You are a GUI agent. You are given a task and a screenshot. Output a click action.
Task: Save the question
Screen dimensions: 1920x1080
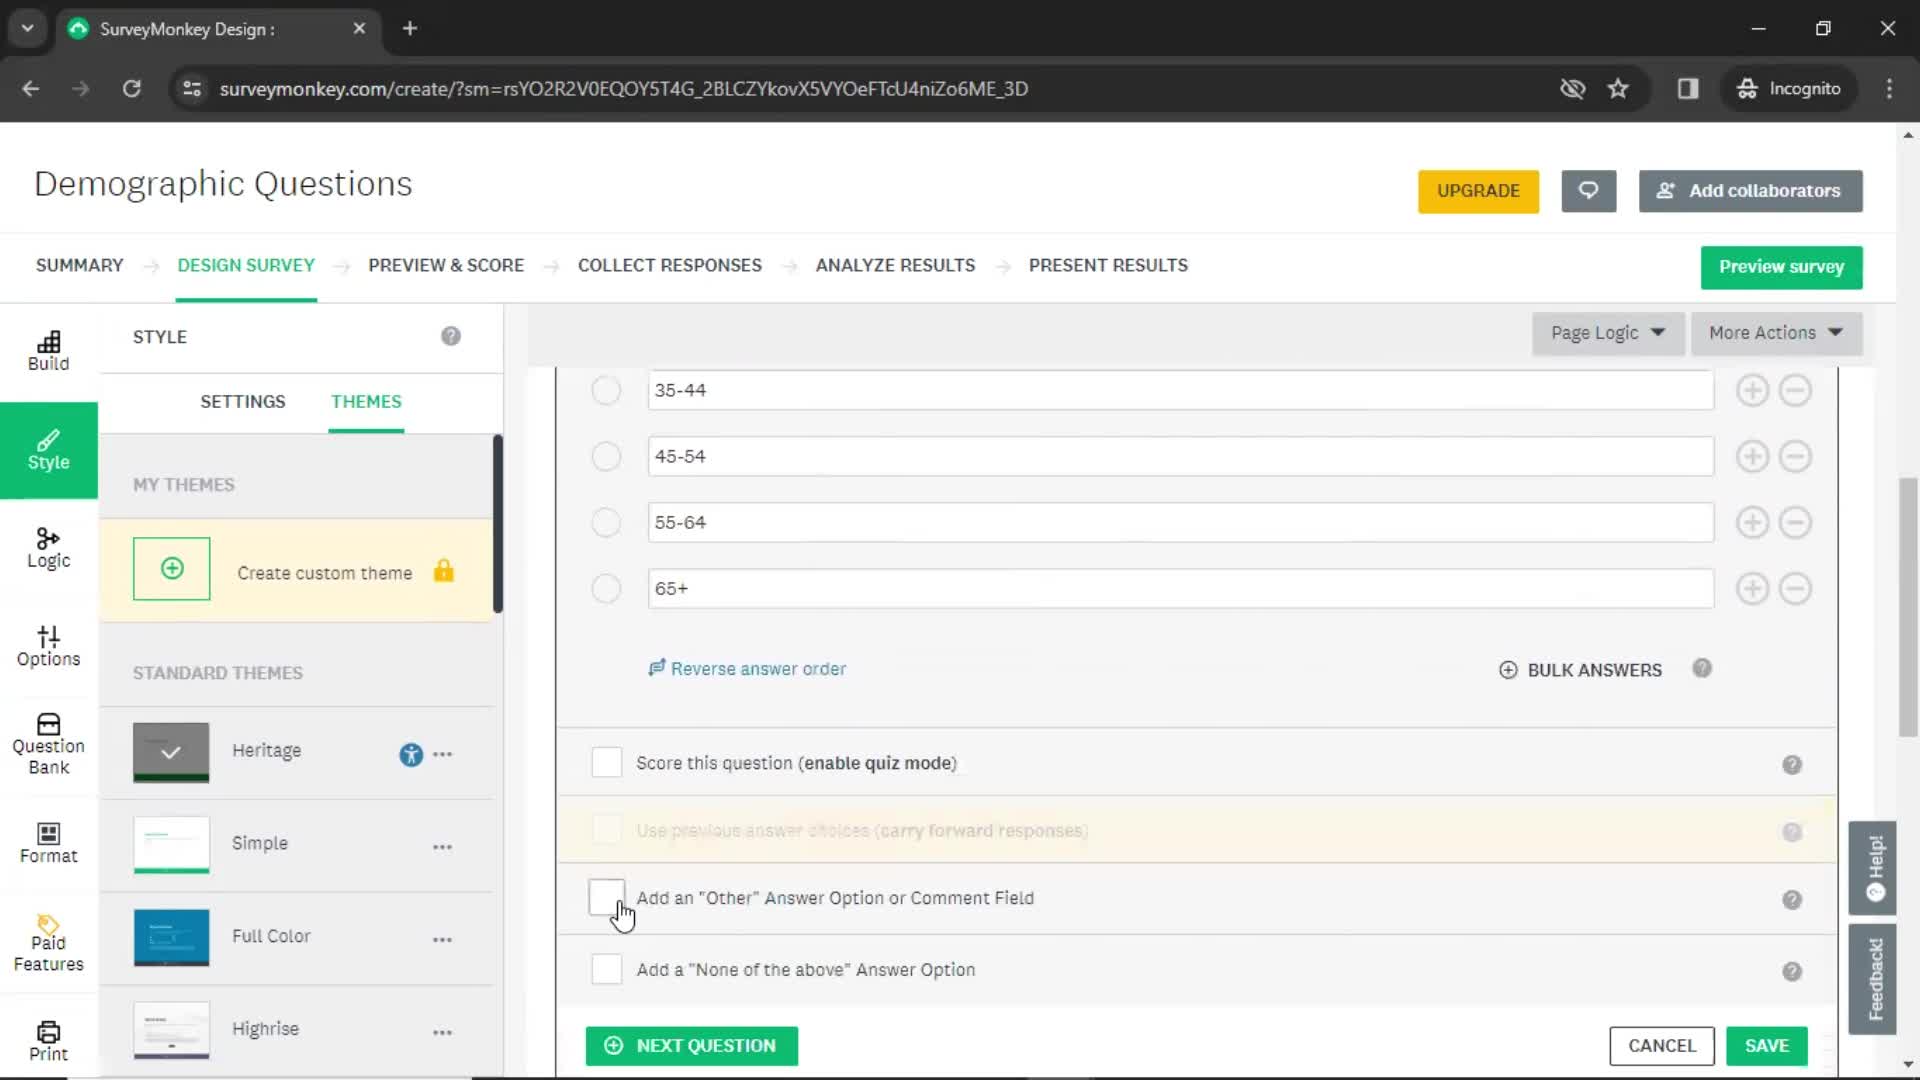(1767, 1046)
